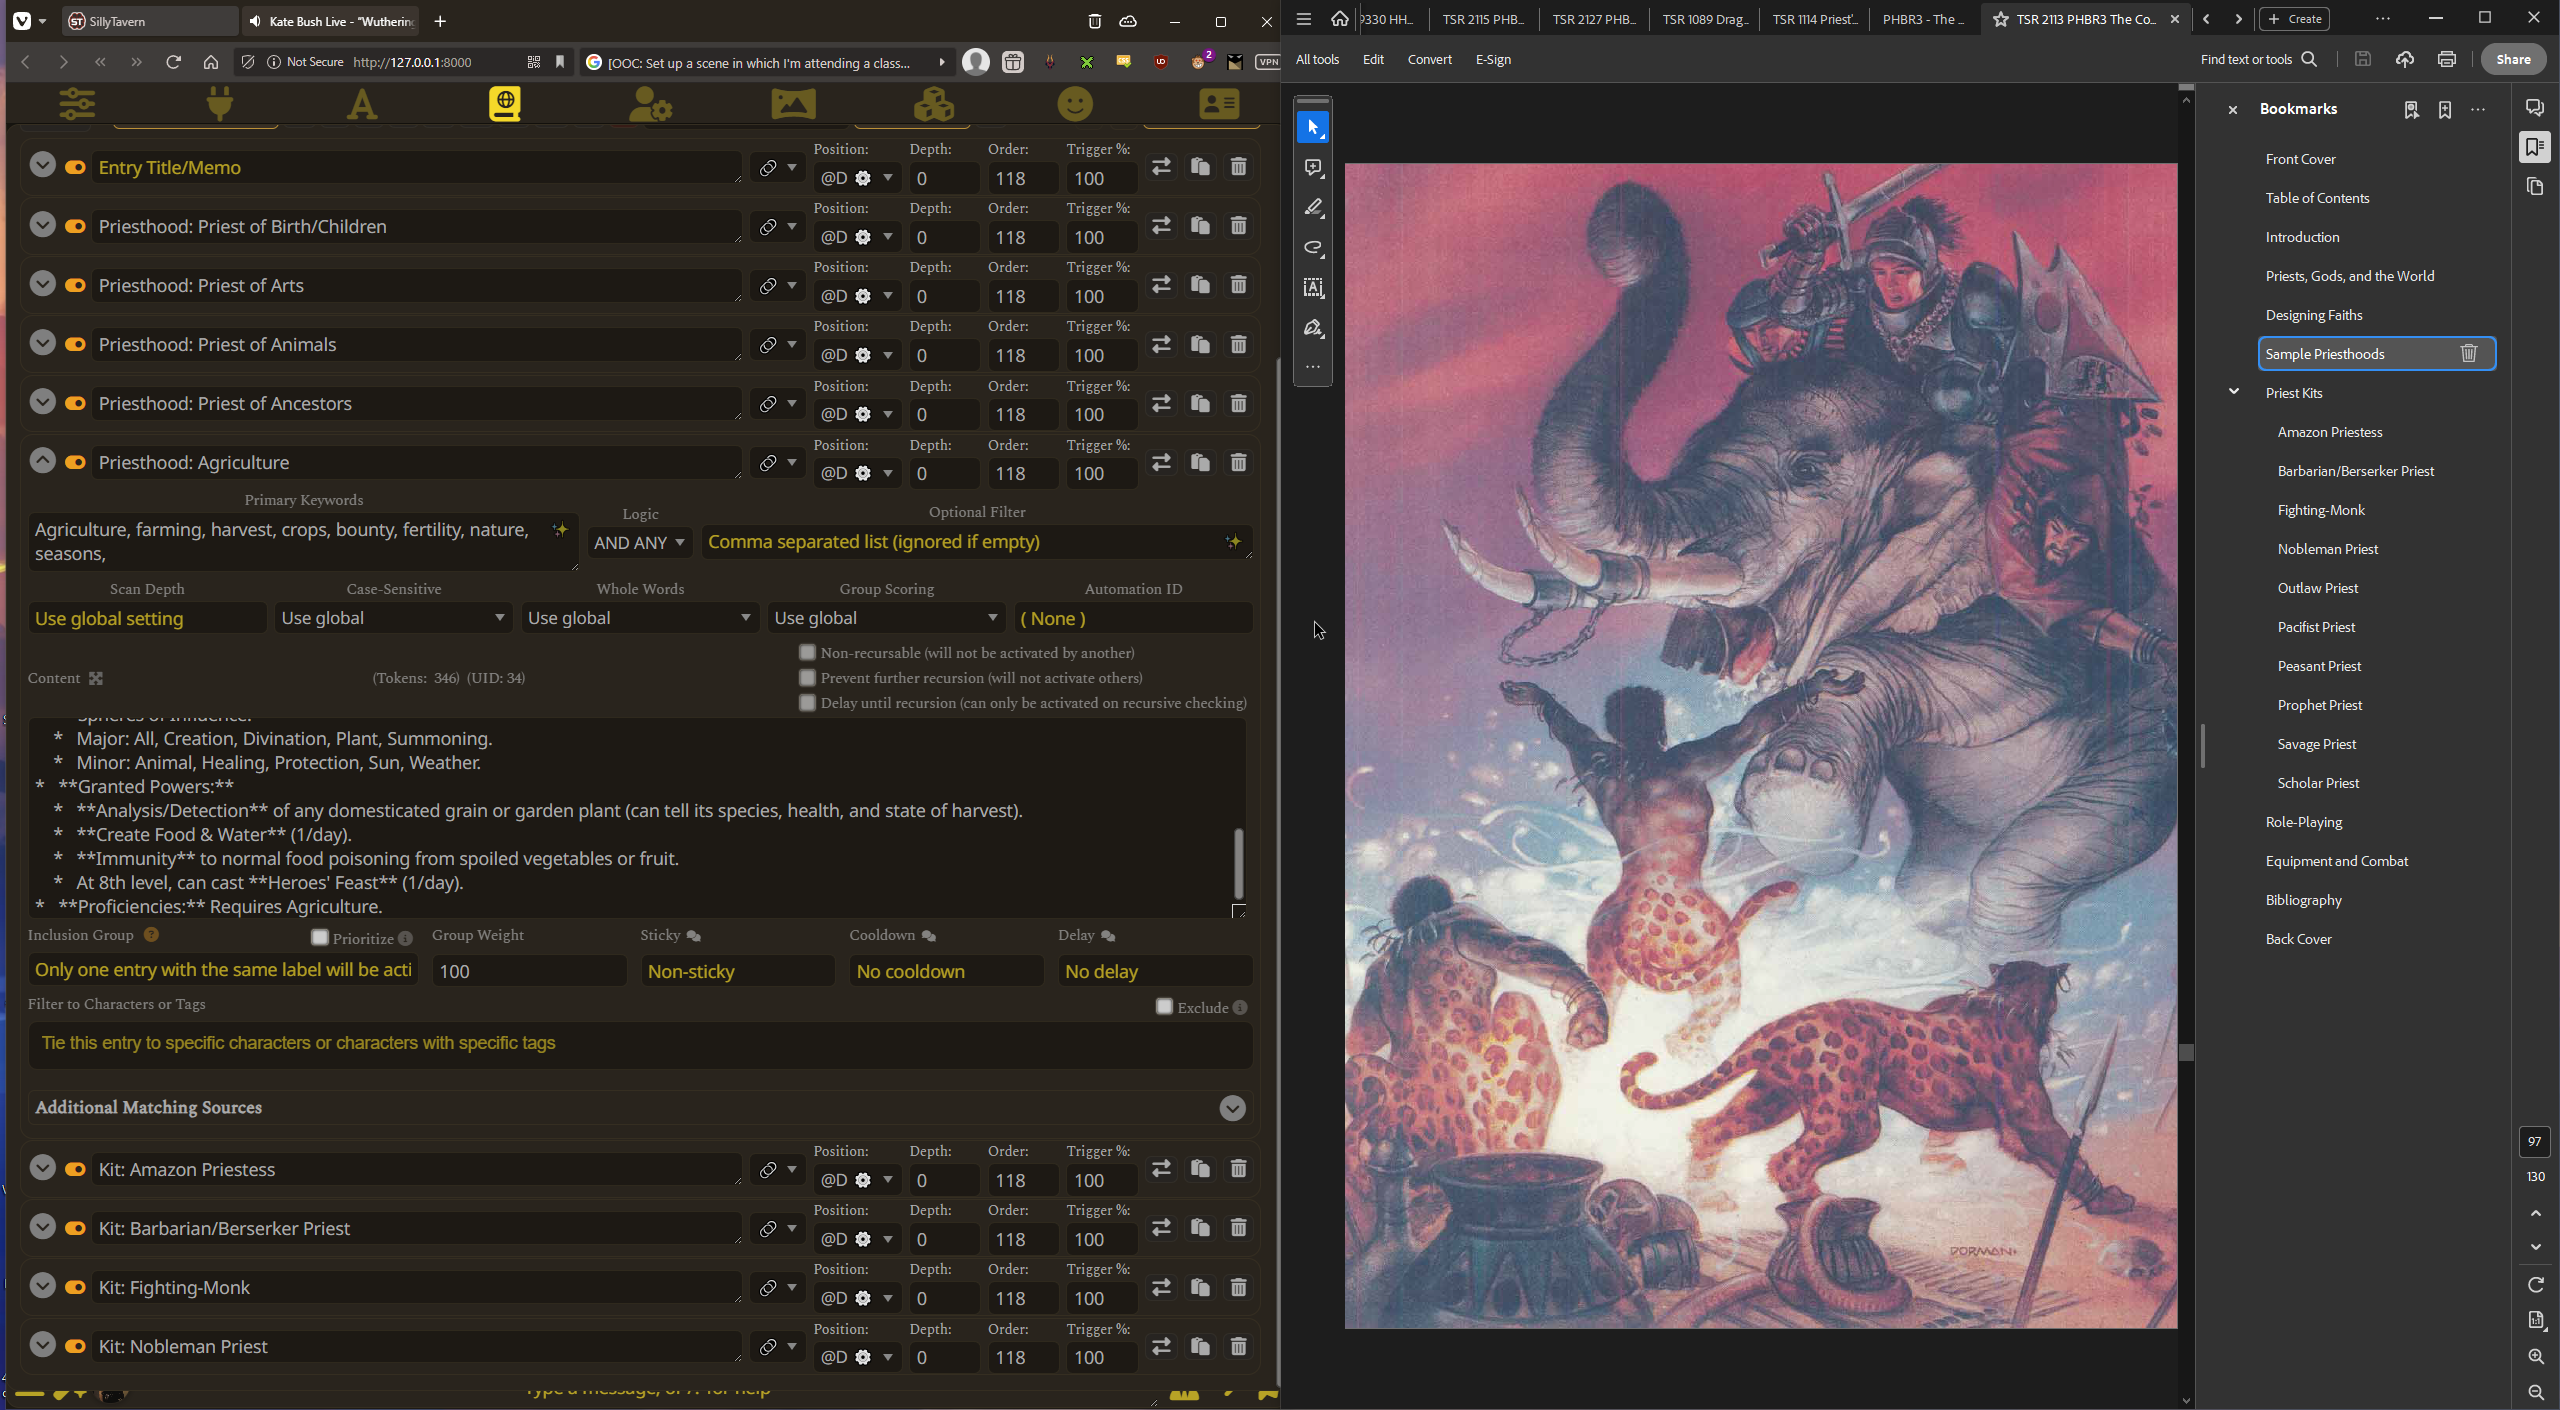Toggle enable for Priesthood: Priest of Birth/Children
Viewport: 2560px width, 1410px height.
[75, 226]
